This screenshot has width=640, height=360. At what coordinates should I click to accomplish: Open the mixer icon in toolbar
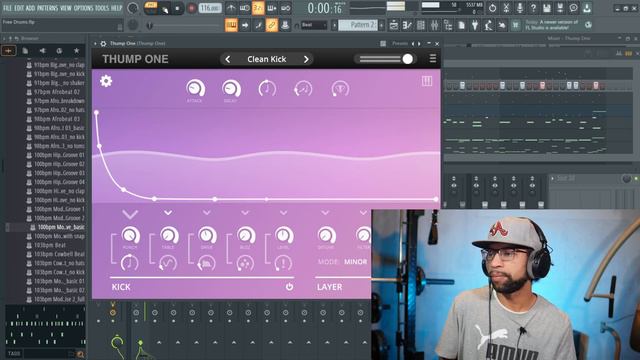434,25
